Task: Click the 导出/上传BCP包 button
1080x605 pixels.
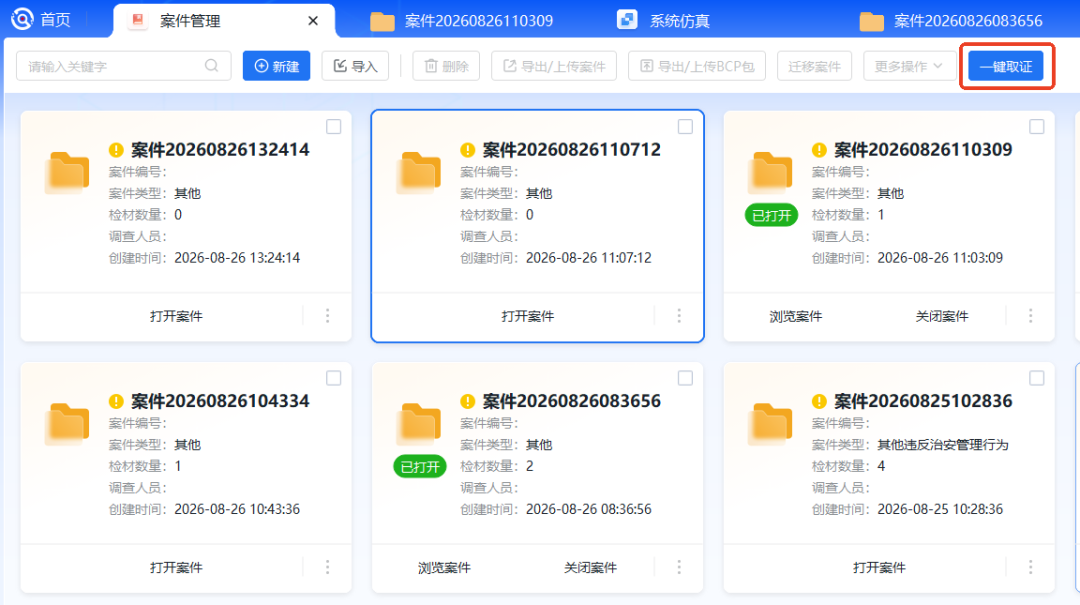Action: coord(697,66)
